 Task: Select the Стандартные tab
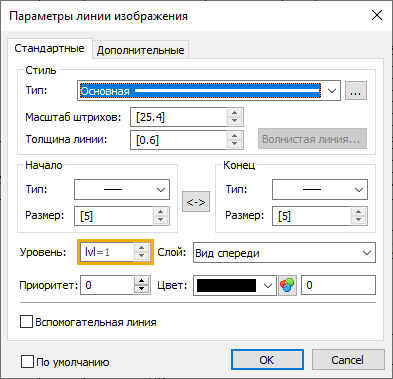49,48
